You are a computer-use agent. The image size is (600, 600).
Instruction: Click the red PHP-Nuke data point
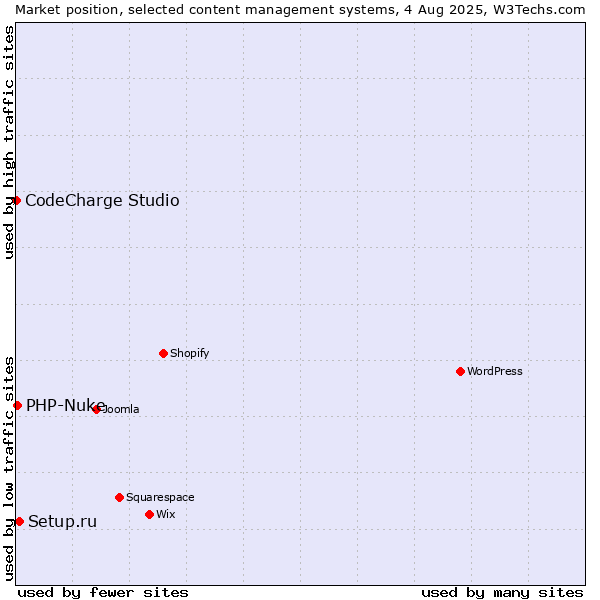(17, 405)
